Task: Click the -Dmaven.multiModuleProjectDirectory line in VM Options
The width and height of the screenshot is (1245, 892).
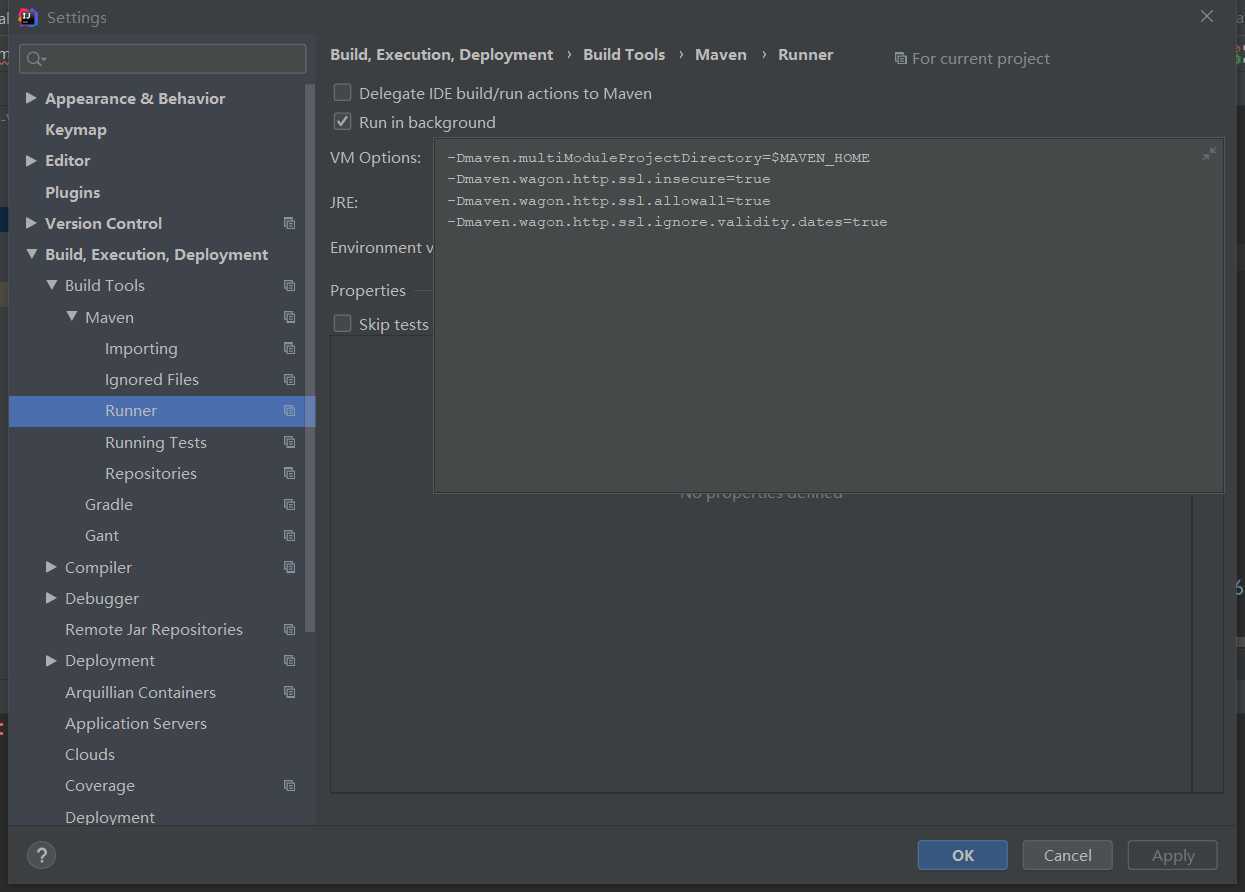Action: [658, 158]
